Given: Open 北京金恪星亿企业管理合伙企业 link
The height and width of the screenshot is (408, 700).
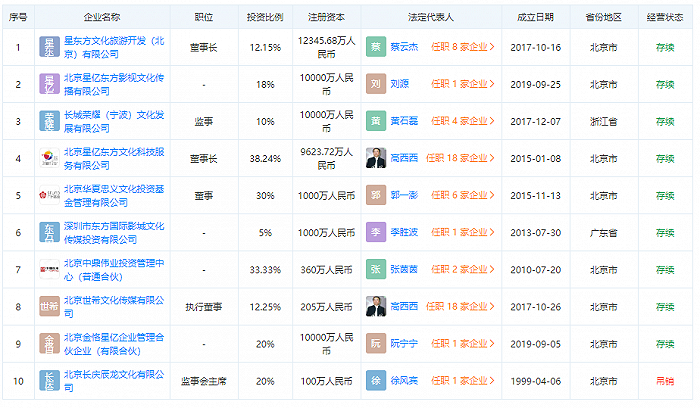Looking at the screenshot, I should [114, 344].
